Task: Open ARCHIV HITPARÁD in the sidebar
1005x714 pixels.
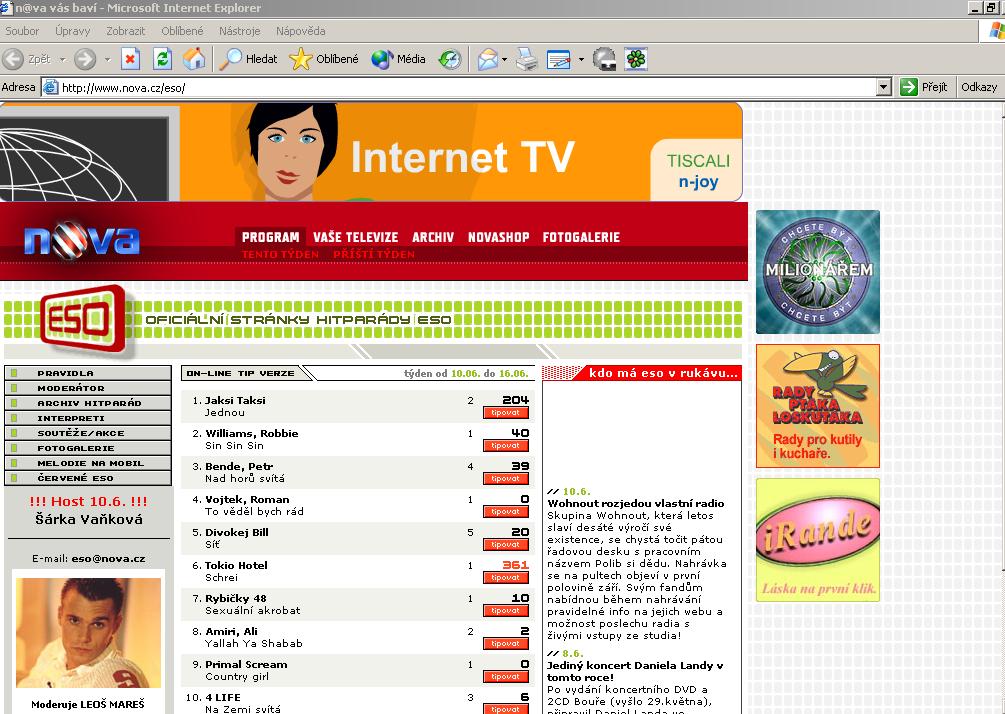Action: tap(88, 403)
